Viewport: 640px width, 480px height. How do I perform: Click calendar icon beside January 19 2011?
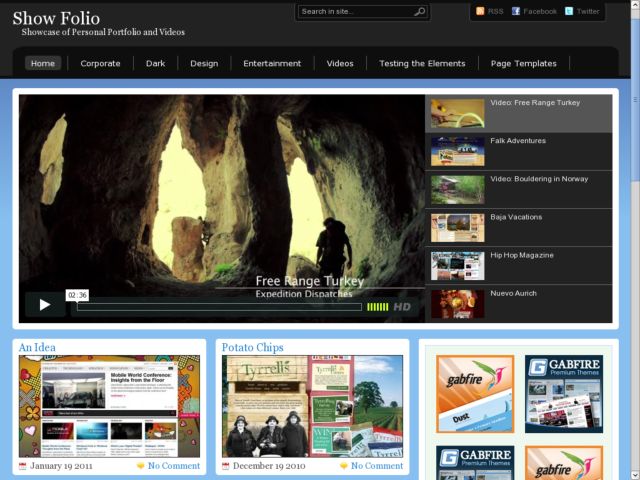(x=22, y=466)
